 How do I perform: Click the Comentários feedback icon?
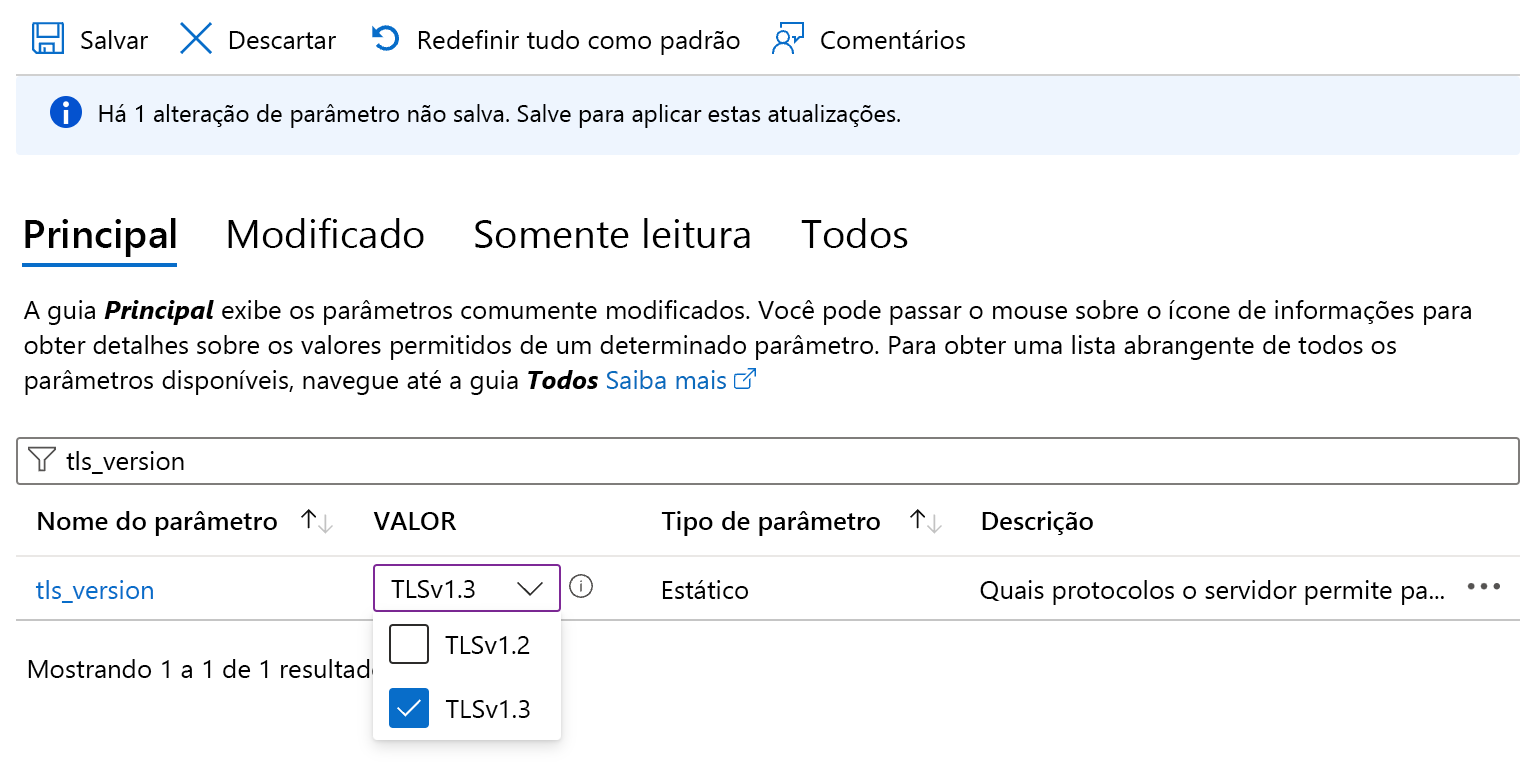[788, 40]
